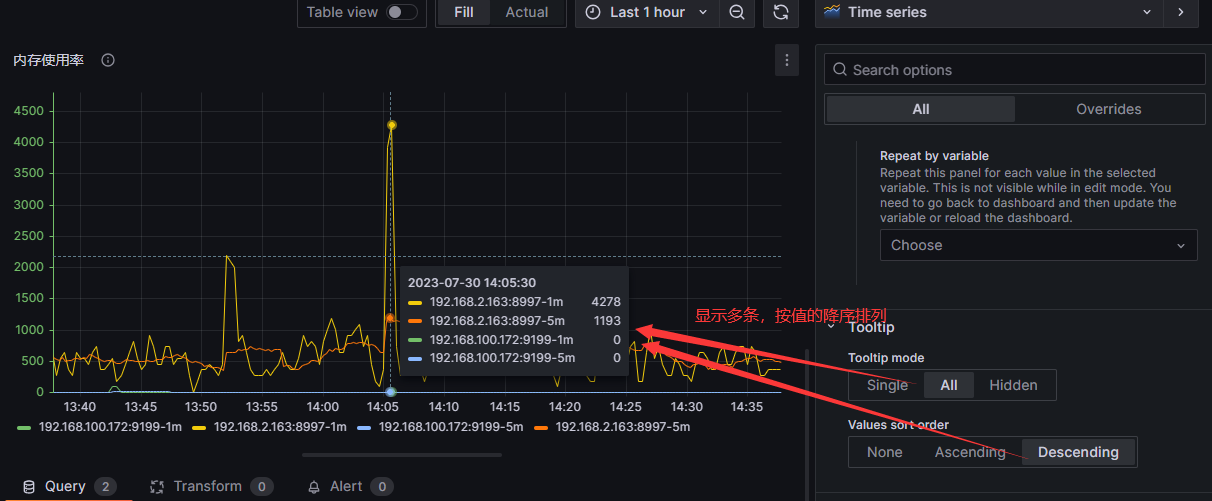Click tooltip value 4278

tap(606, 302)
